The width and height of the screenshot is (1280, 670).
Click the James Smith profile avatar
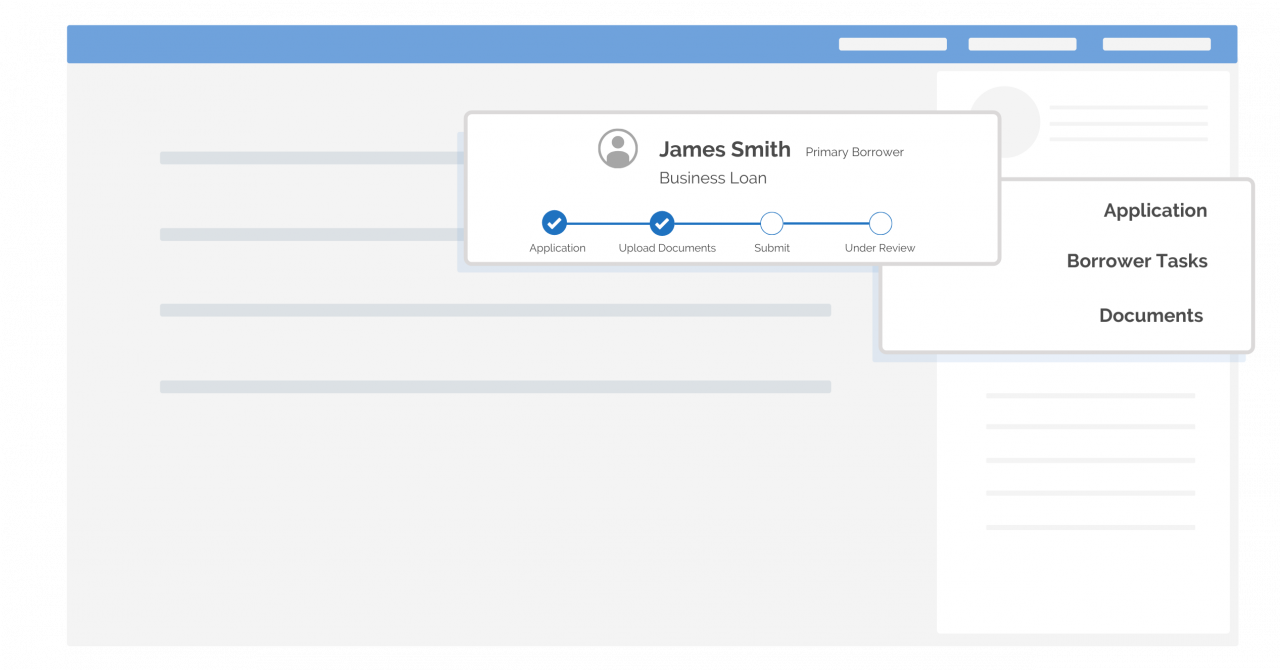[616, 147]
